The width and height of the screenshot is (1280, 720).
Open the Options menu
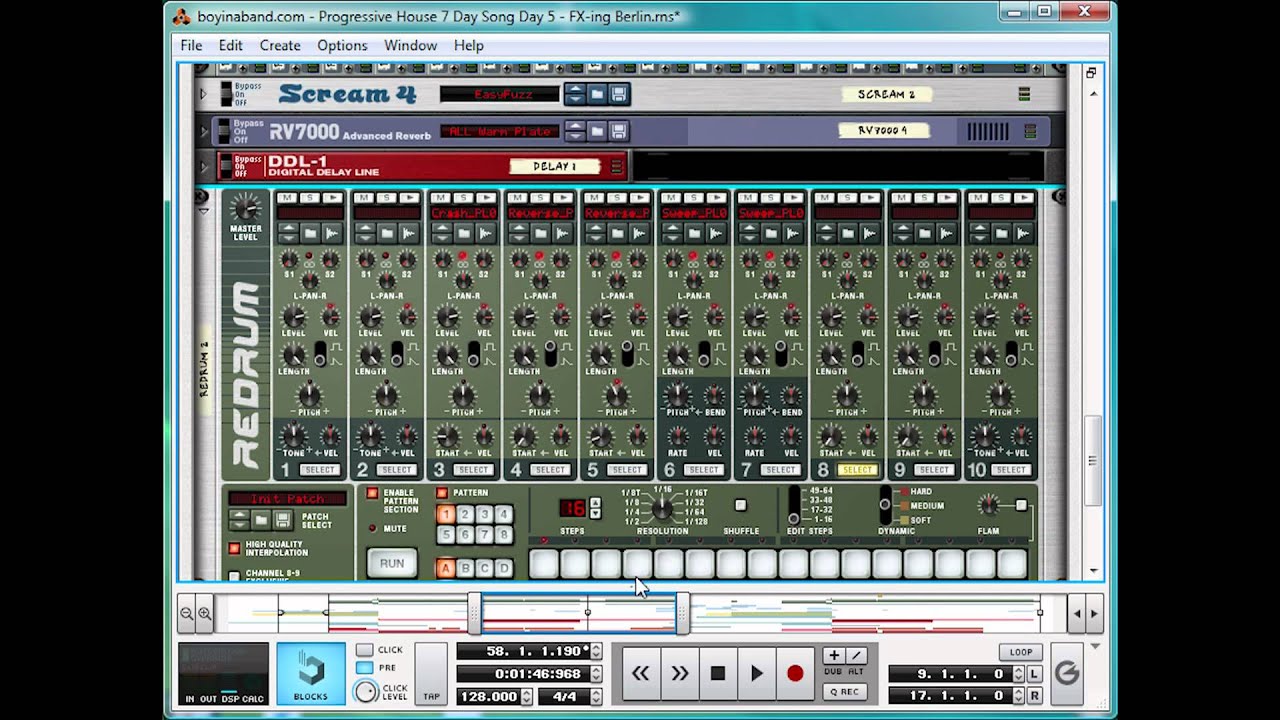coord(342,45)
